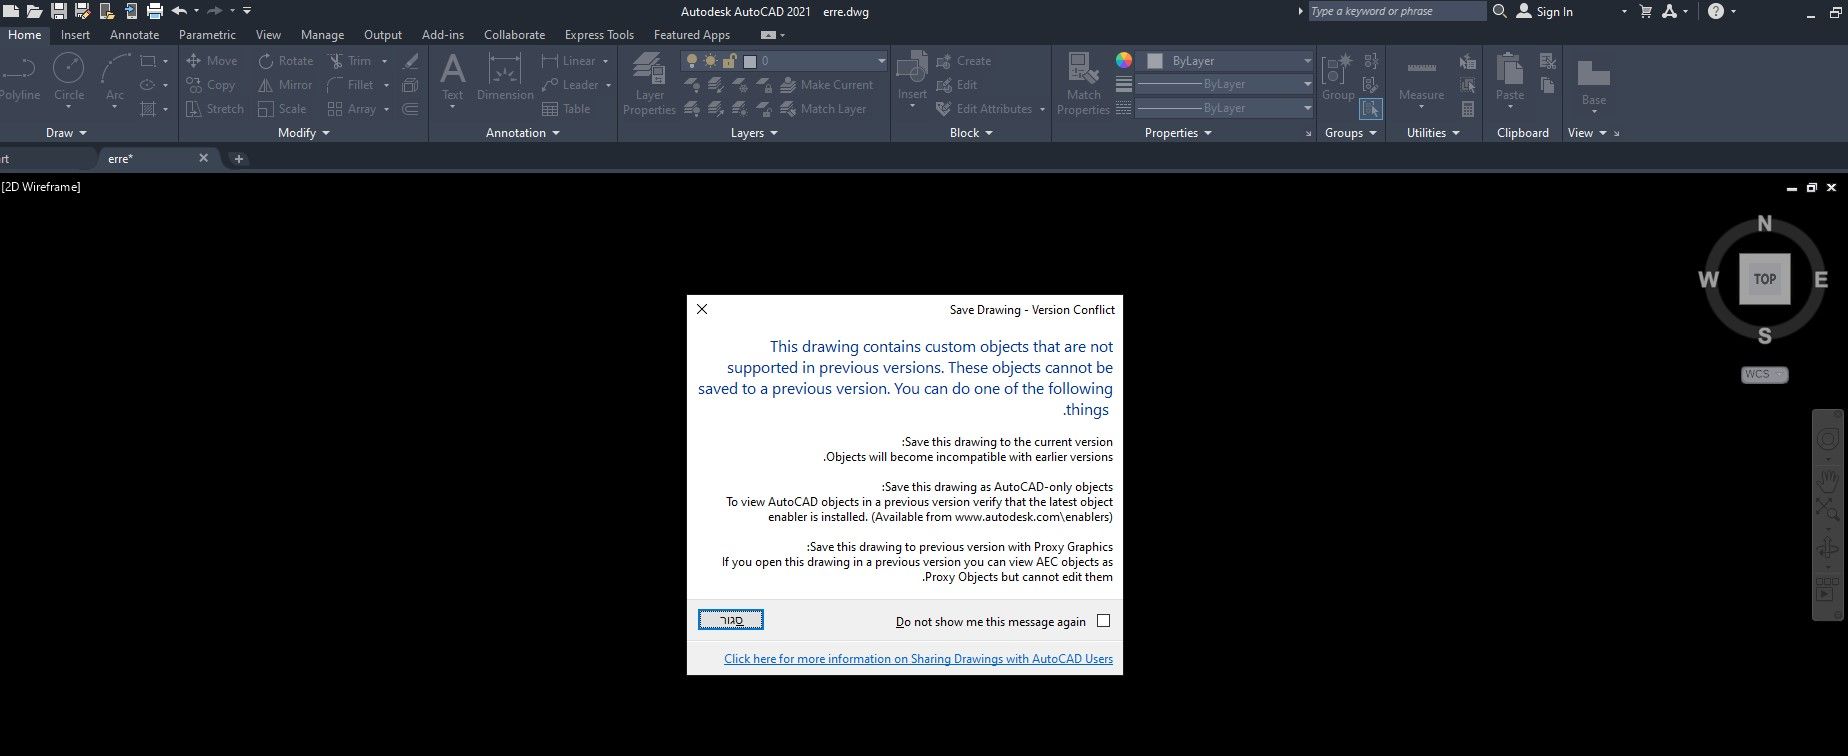Click Edit Attributes in Block panel
This screenshot has height=756, width=1848.
[x=984, y=109]
